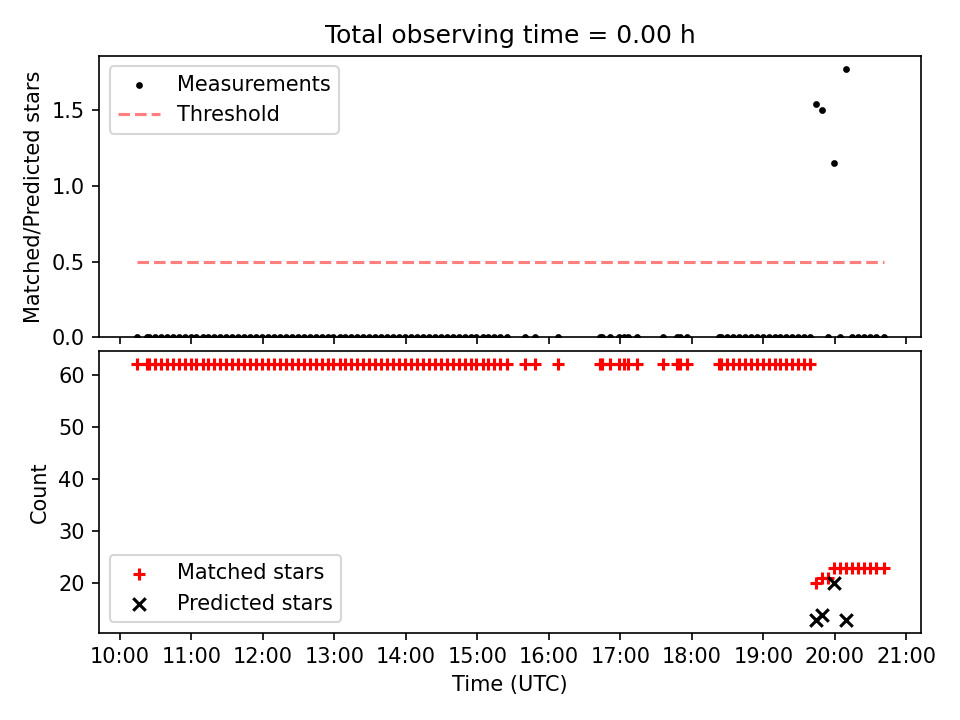960x720 pixels.
Task: Click the '60' tick on Count axis
Action: pos(72,375)
